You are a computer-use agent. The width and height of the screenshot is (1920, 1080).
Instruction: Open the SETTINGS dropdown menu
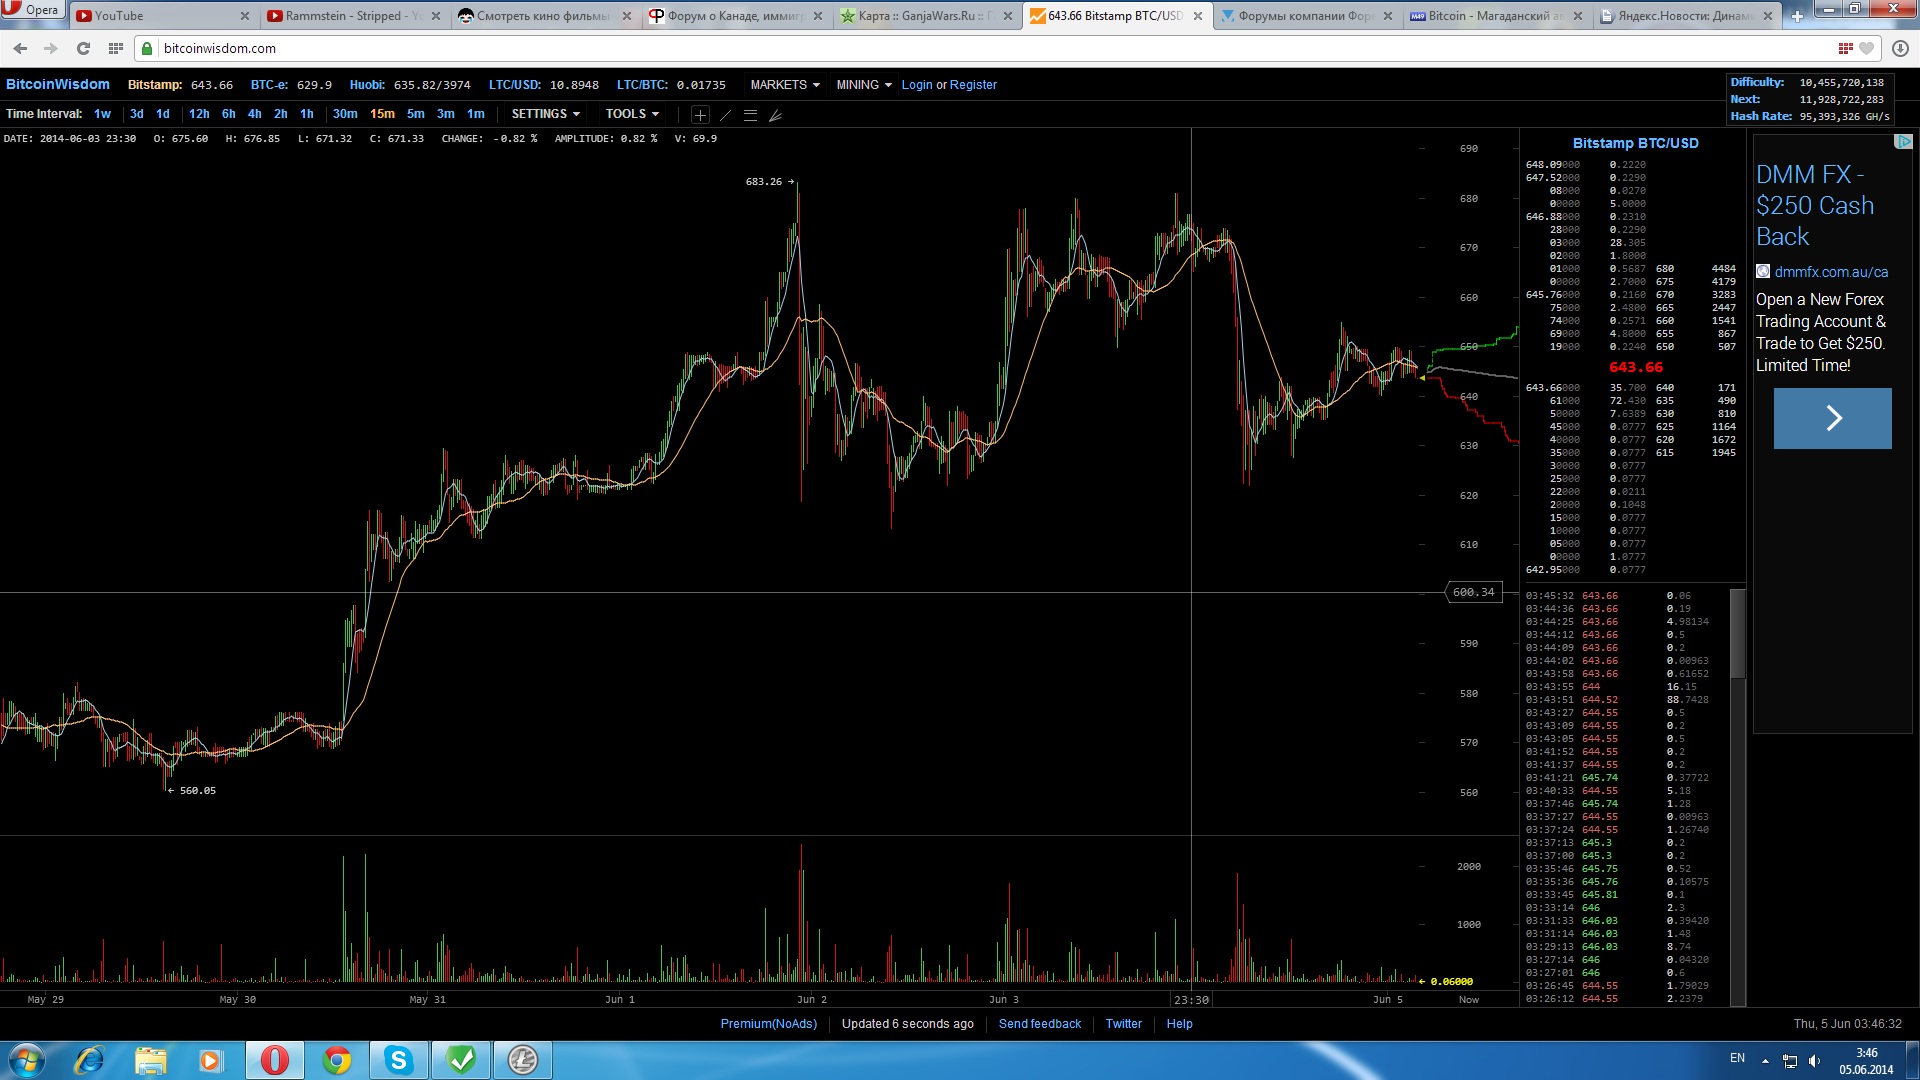point(545,114)
